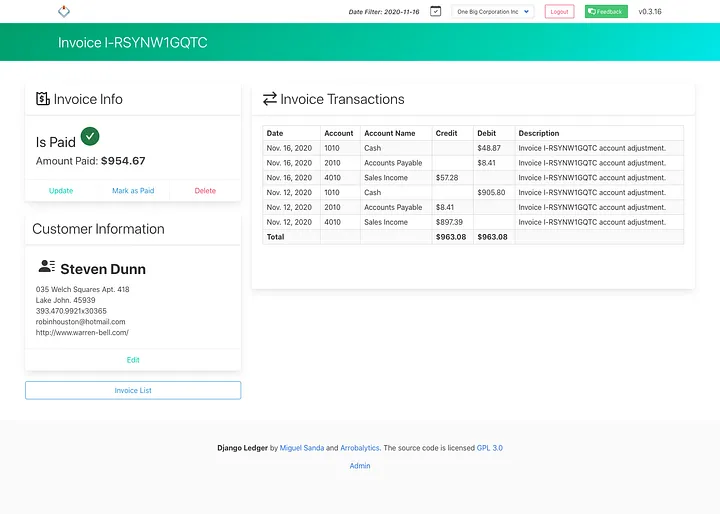Click the Invoice Transactions arrows icon

(x=270, y=99)
